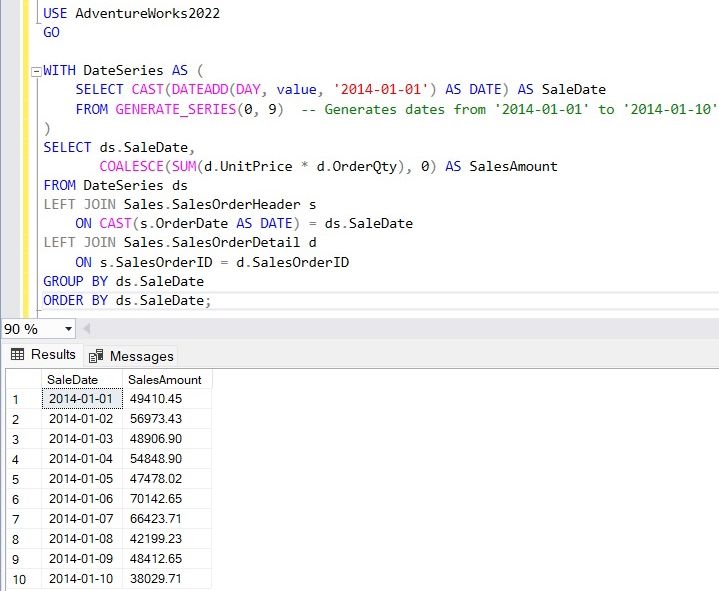Image resolution: width=719 pixels, height=591 pixels.
Task: Select the amount 49410.45
Action: click(x=167, y=399)
